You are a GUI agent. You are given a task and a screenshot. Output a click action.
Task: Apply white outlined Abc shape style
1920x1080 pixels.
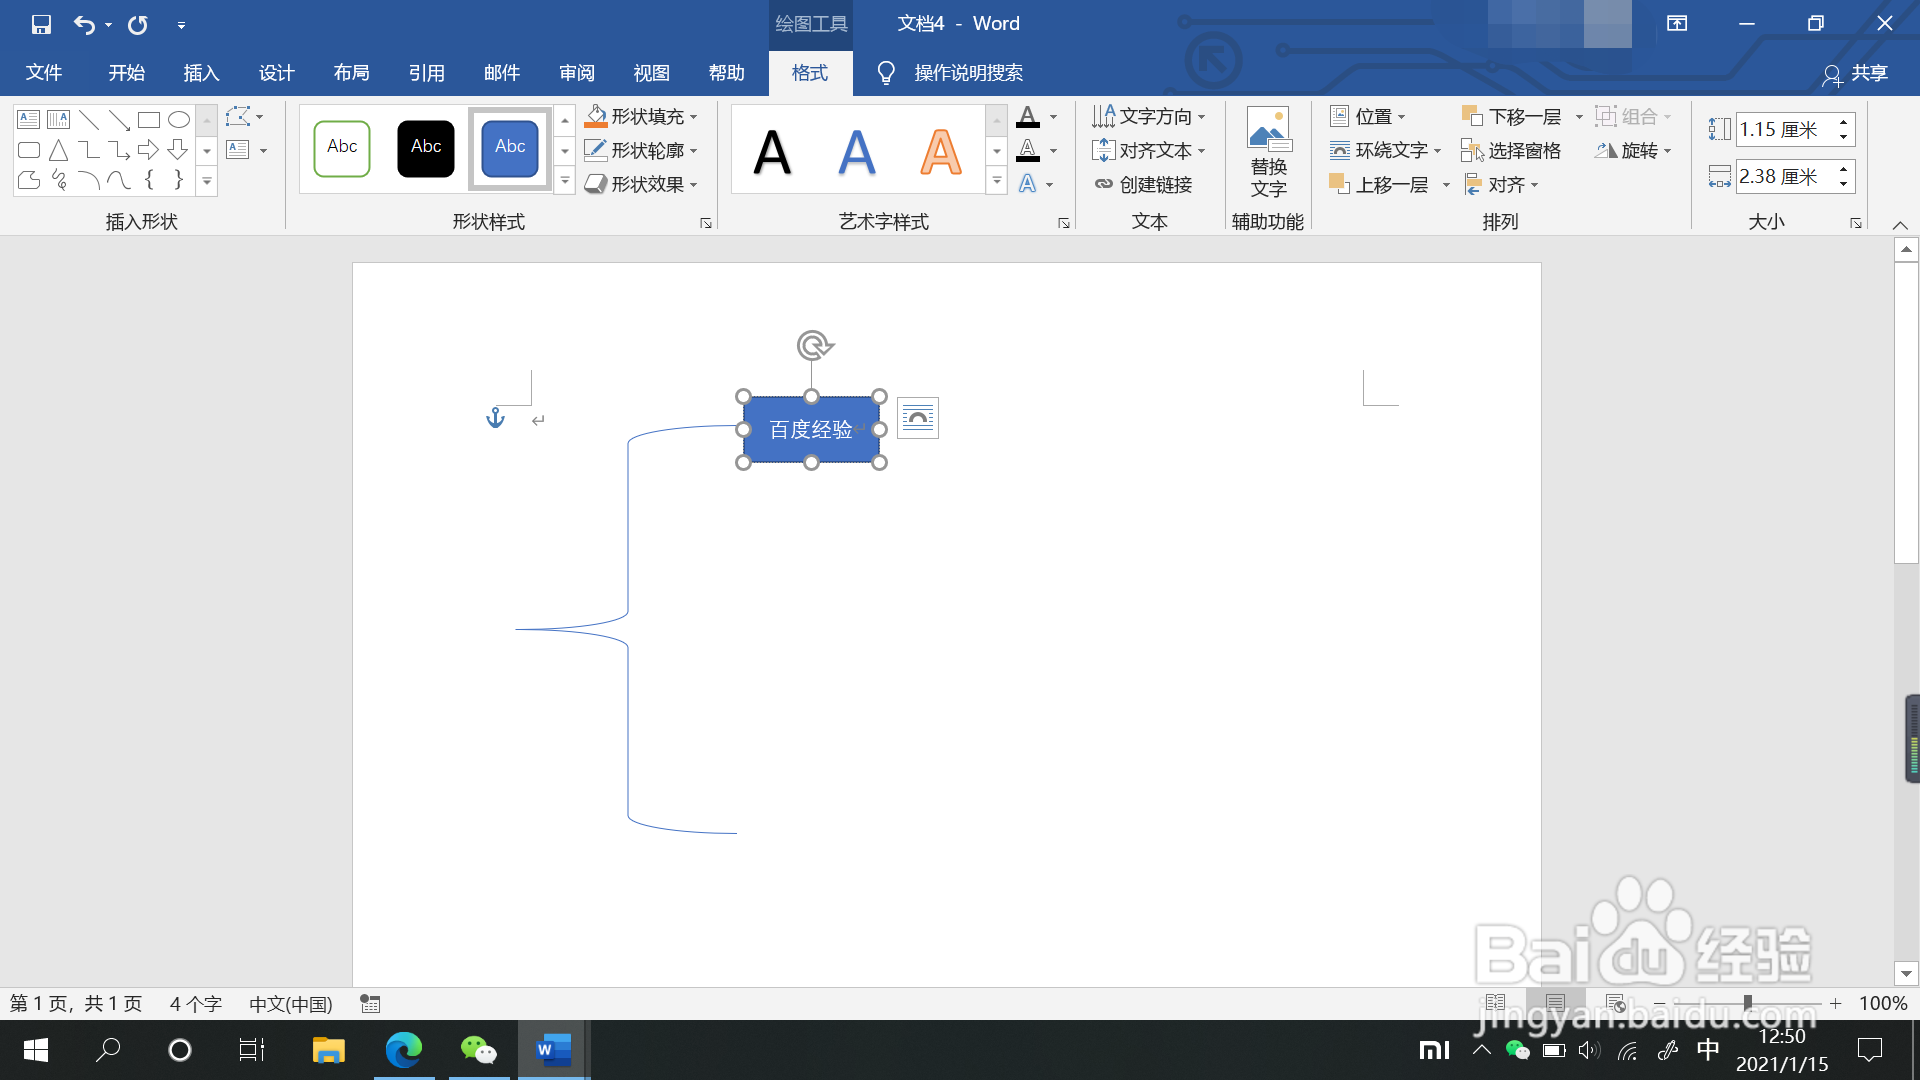342,148
